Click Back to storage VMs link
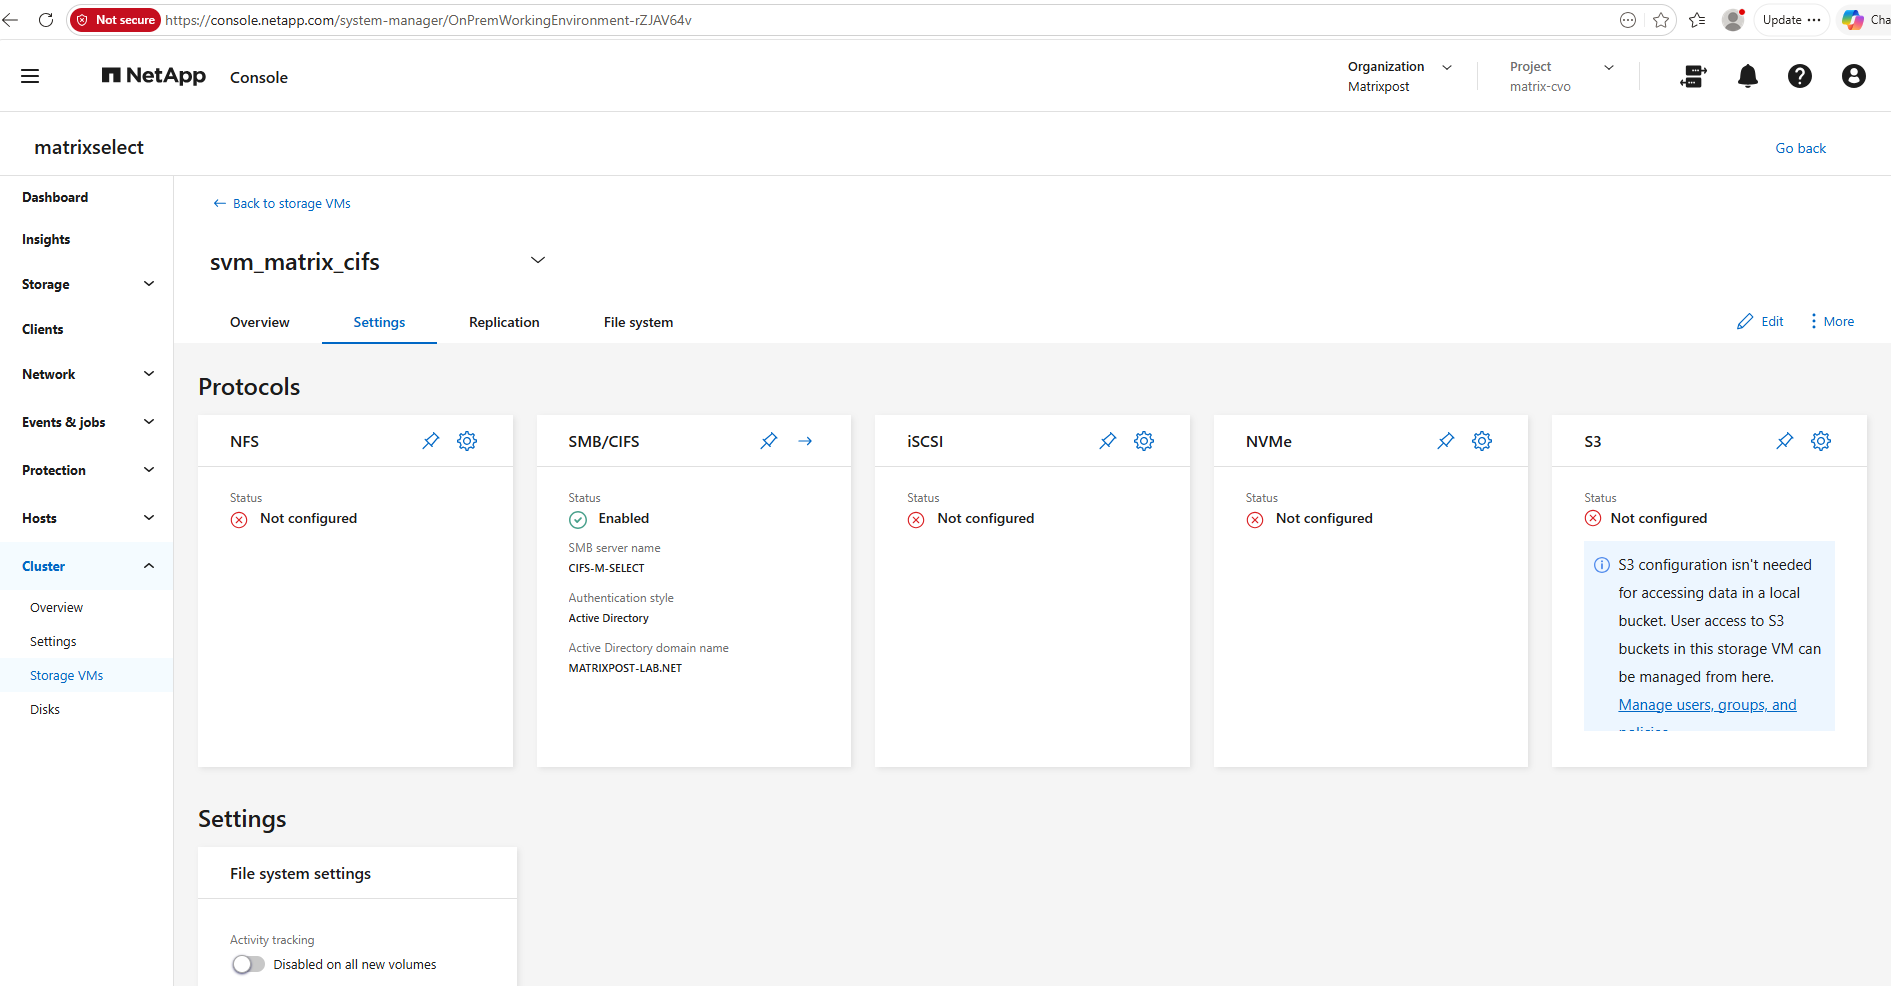This screenshot has height=986, width=1891. coord(282,203)
